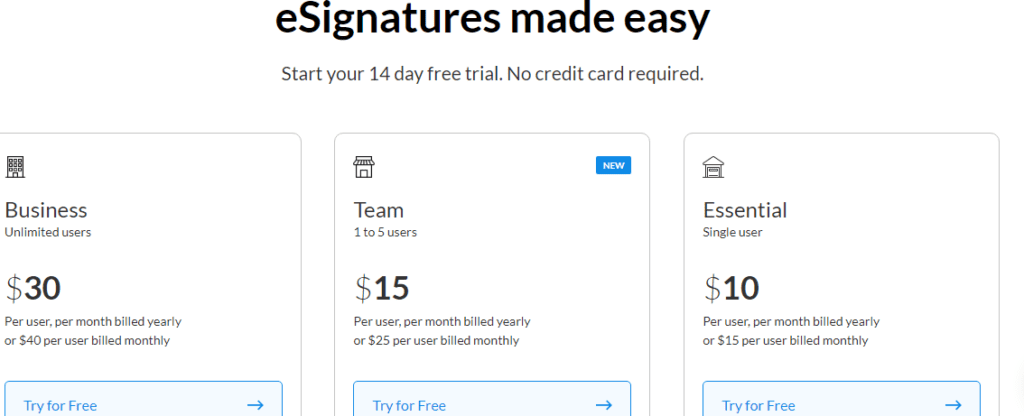Click the Business plan office building icon
This screenshot has width=1024, height=416.
point(15,167)
